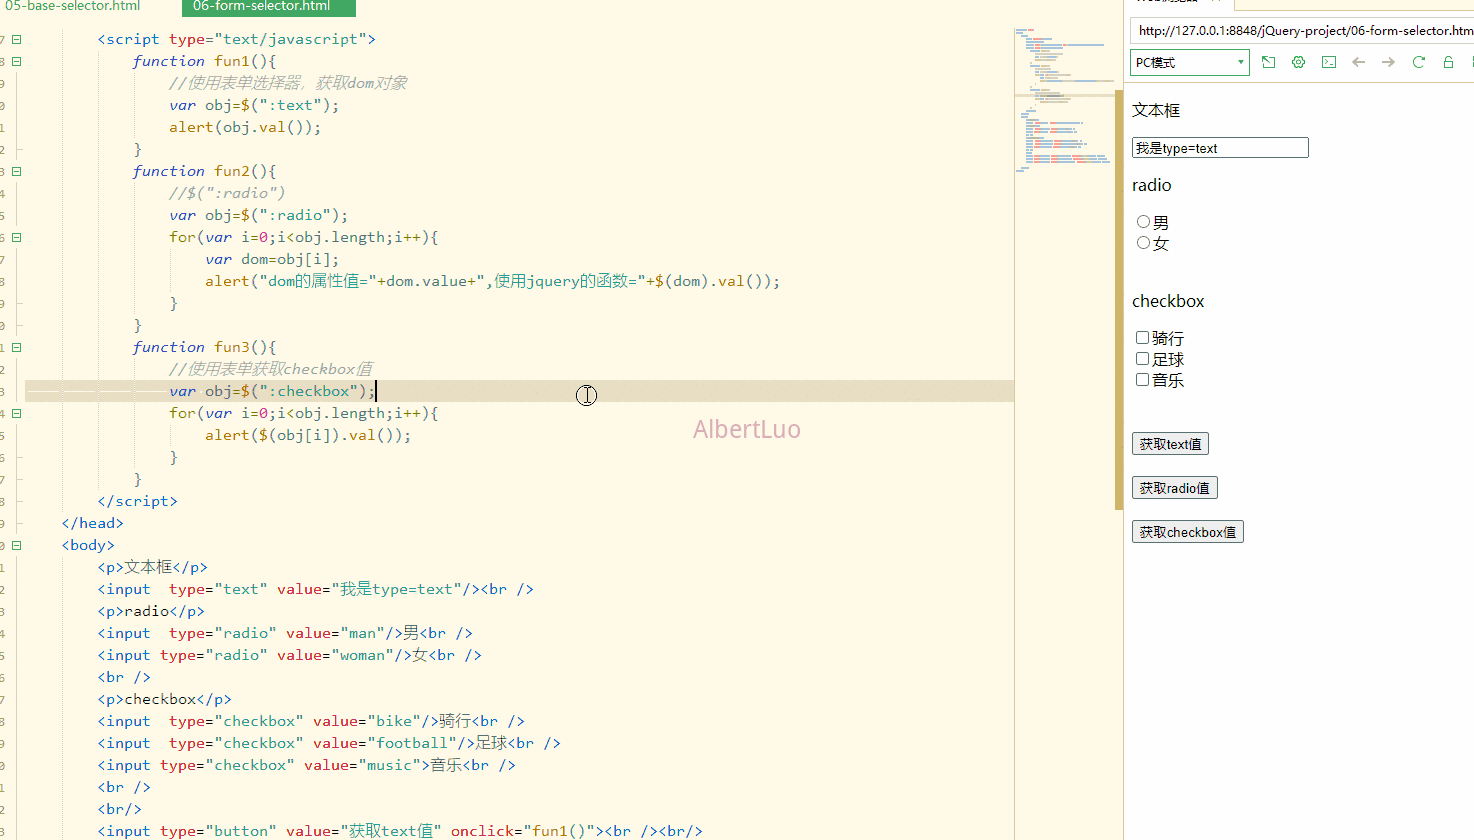
Task: Open the console icon in the preview toolbar
Action: (x=1328, y=62)
